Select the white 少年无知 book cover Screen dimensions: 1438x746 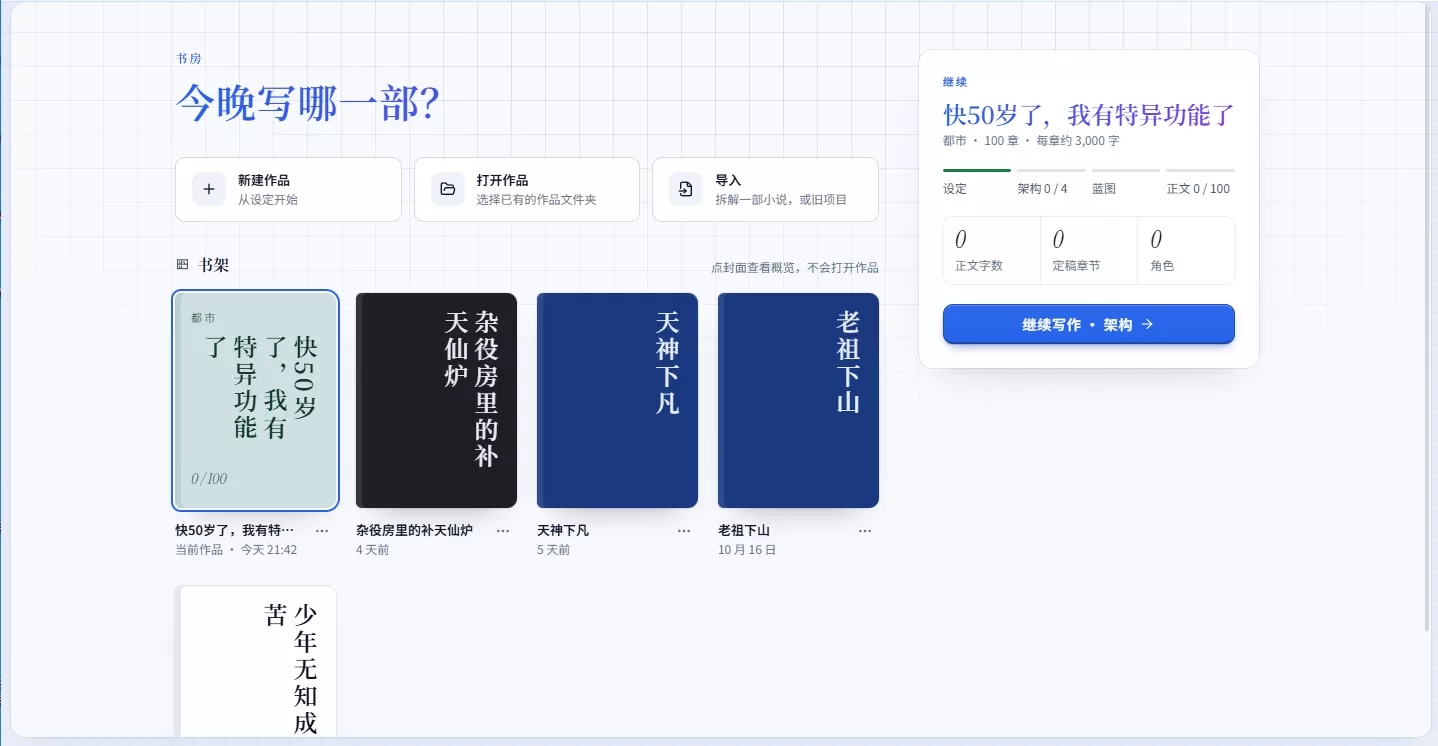pyautogui.click(x=256, y=661)
